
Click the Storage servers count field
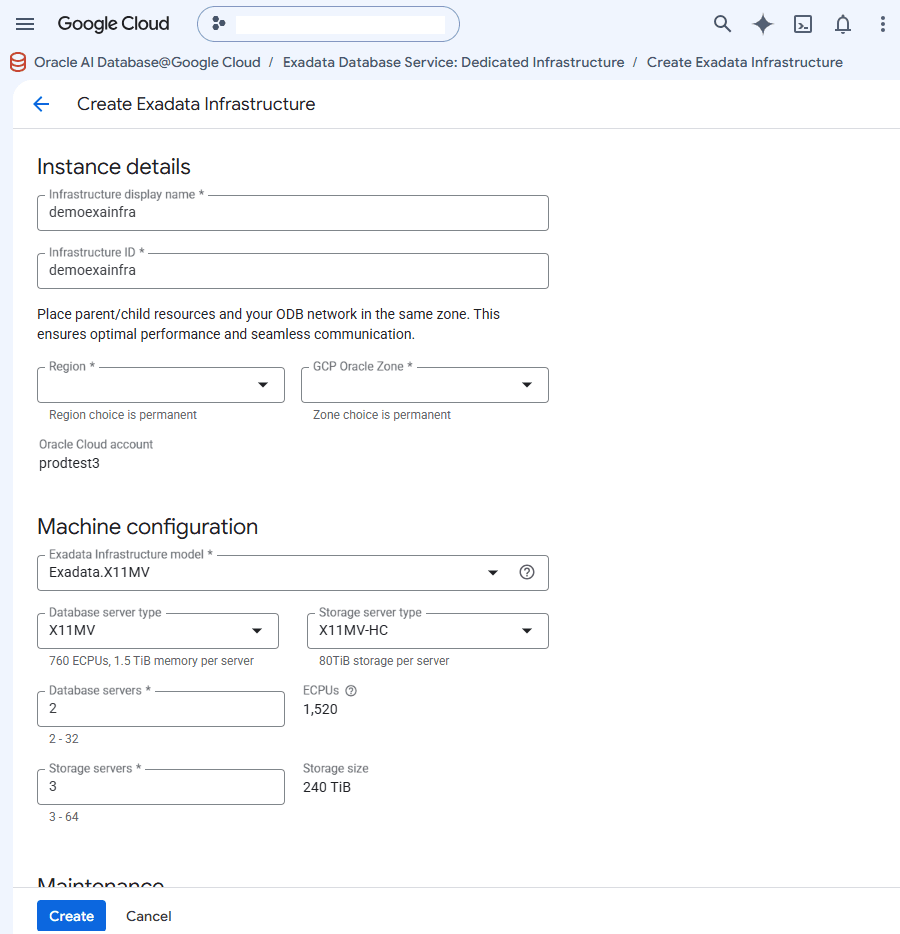[161, 787]
